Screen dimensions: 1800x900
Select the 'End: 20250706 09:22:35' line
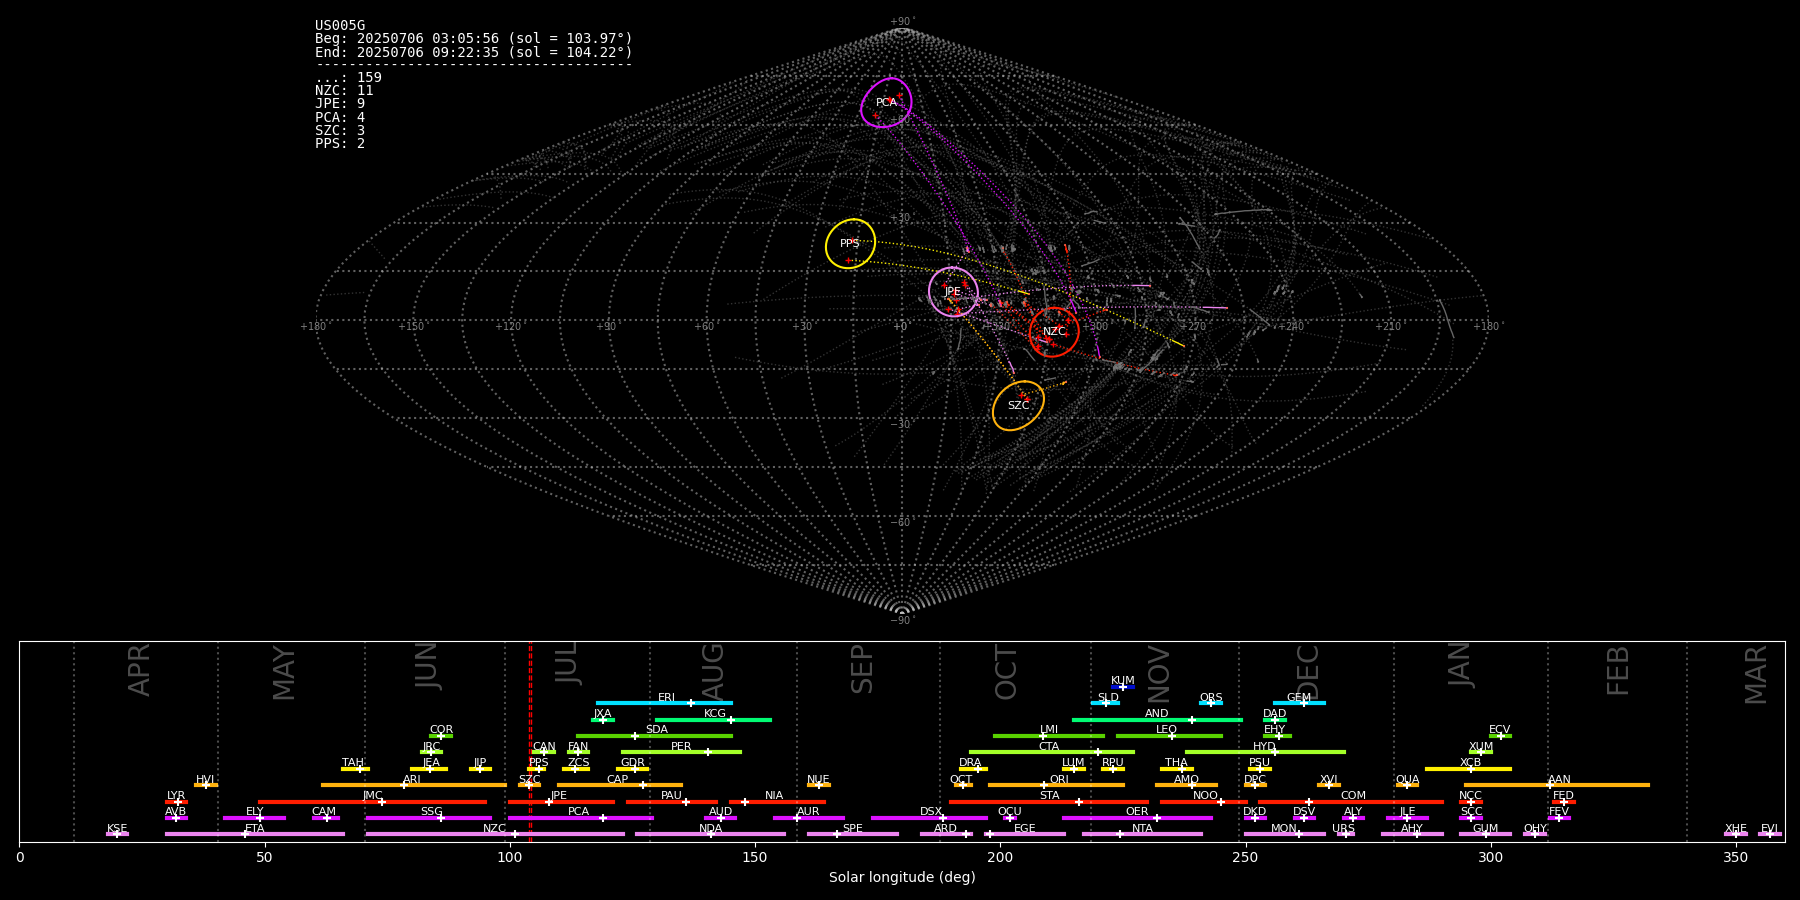coord(474,52)
